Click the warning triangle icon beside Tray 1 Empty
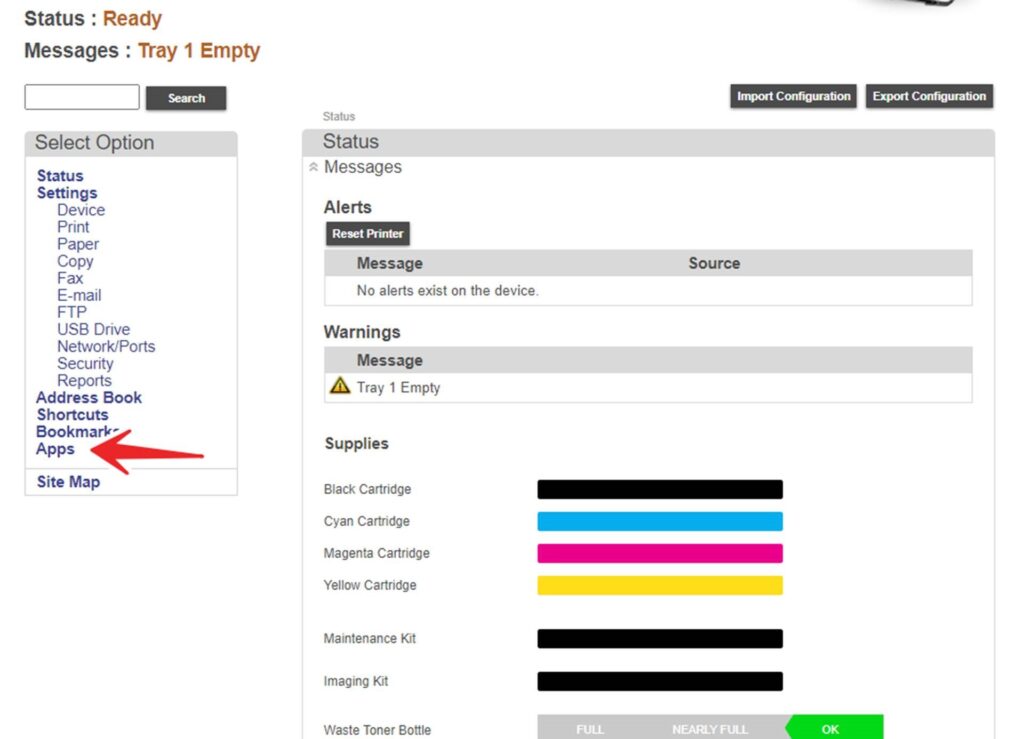1024x739 pixels. (x=340, y=386)
